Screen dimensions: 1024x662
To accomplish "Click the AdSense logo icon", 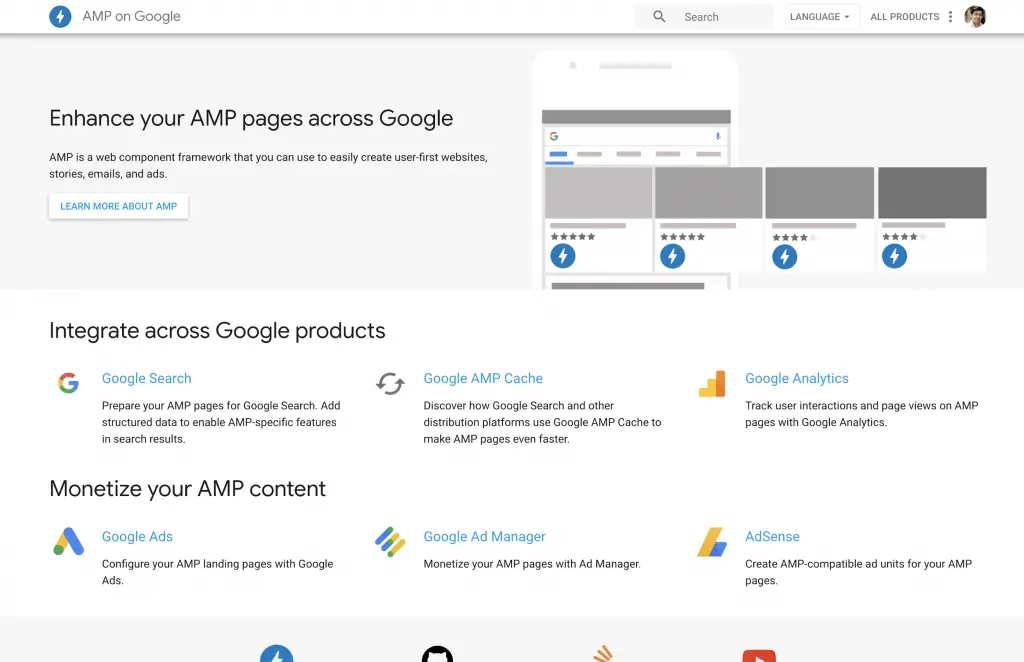I will coord(712,541).
